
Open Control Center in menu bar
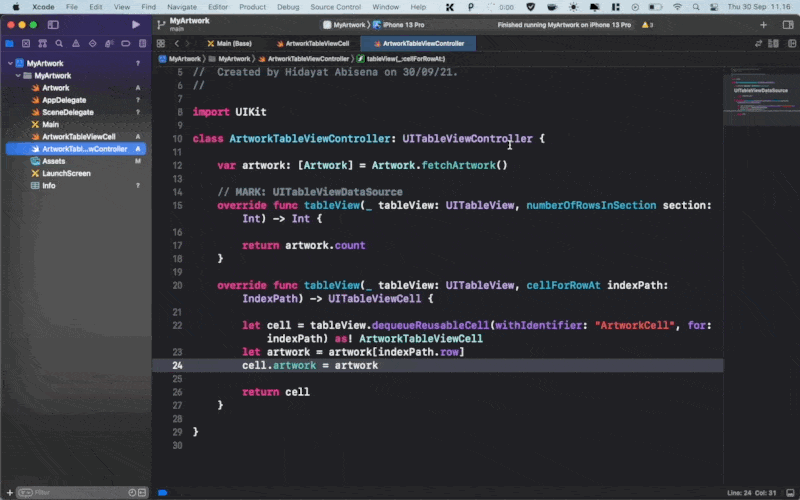(x=714, y=7)
